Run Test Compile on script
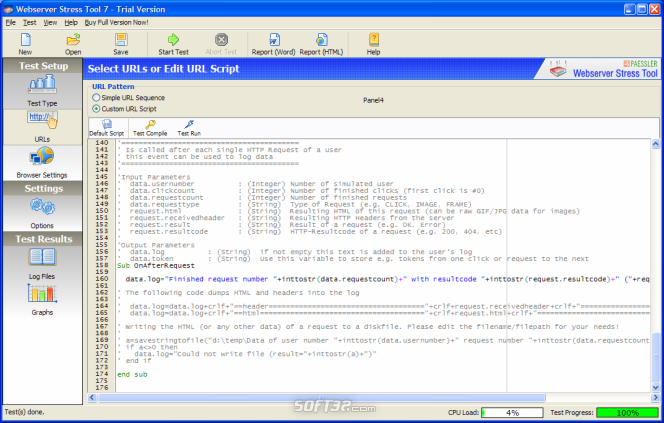The width and height of the screenshot is (664, 423). click(150, 128)
